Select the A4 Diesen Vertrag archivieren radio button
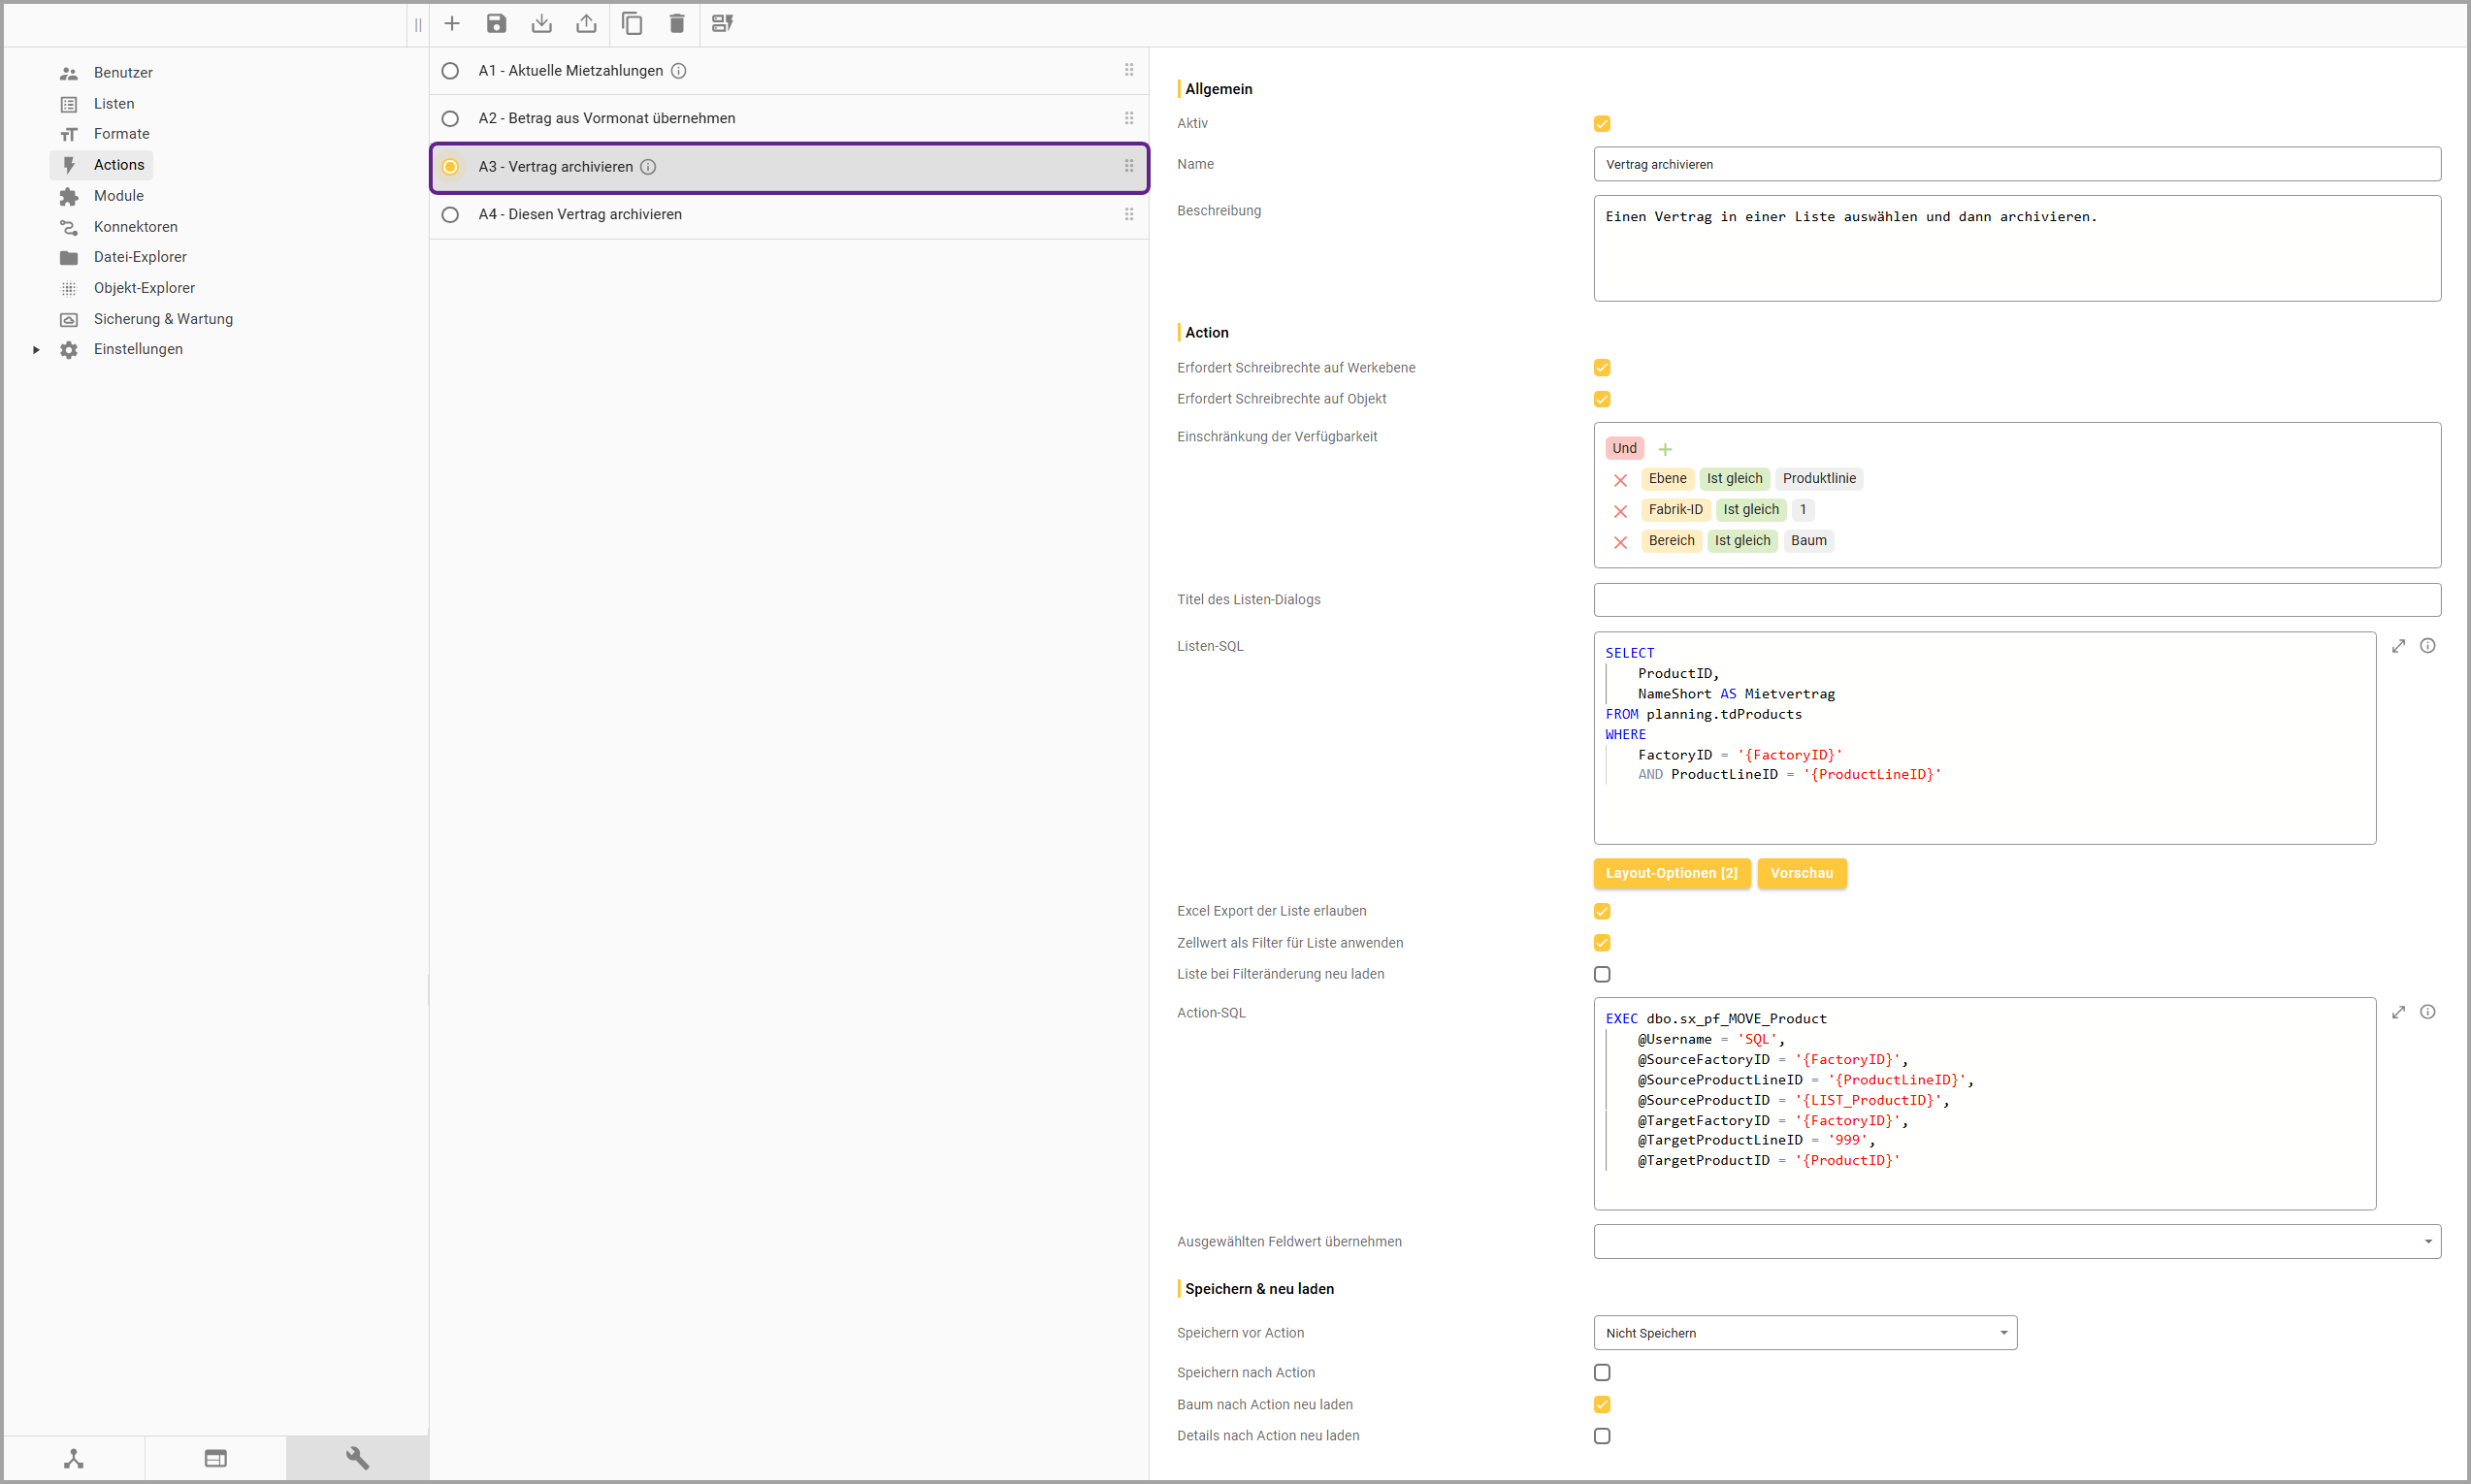Screen dimensions: 2471x1484 tap(450, 215)
